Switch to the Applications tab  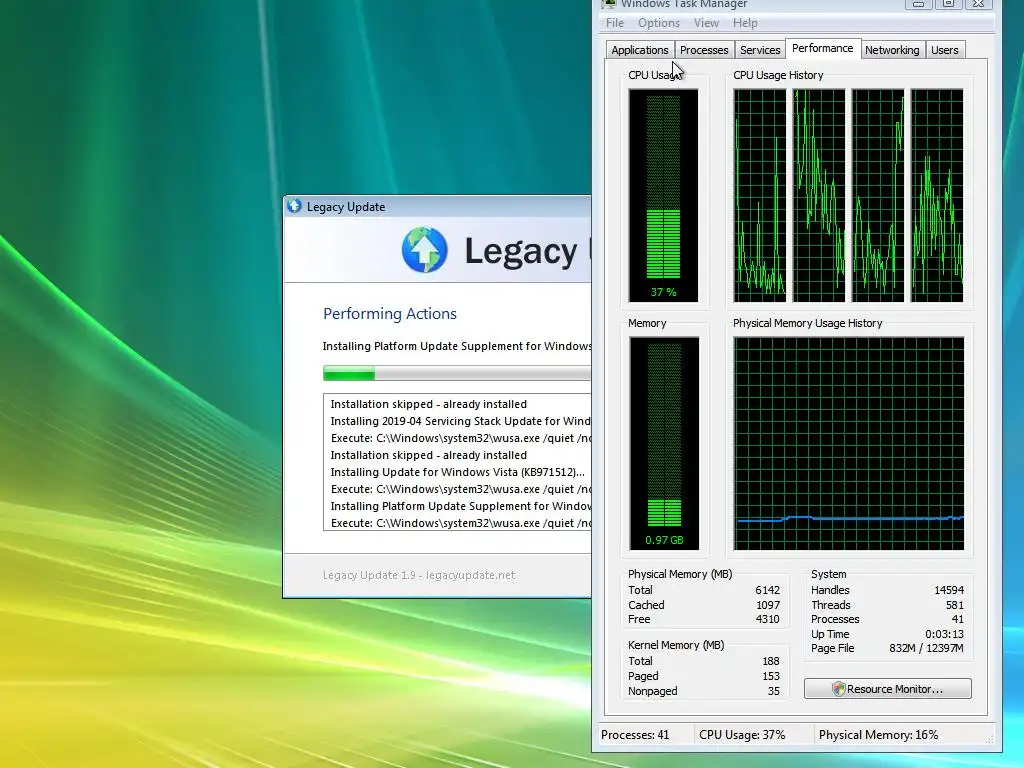pyautogui.click(x=639, y=50)
